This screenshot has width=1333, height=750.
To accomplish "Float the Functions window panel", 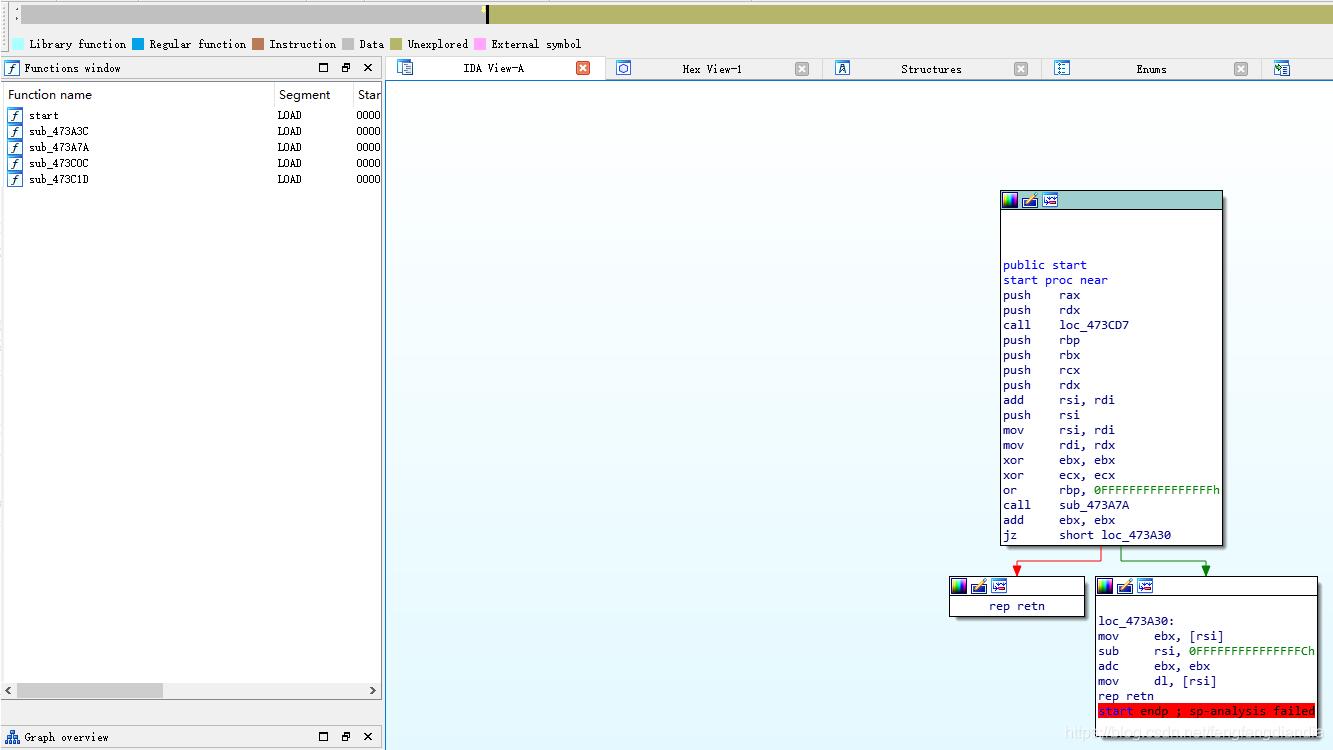I will (346, 68).
